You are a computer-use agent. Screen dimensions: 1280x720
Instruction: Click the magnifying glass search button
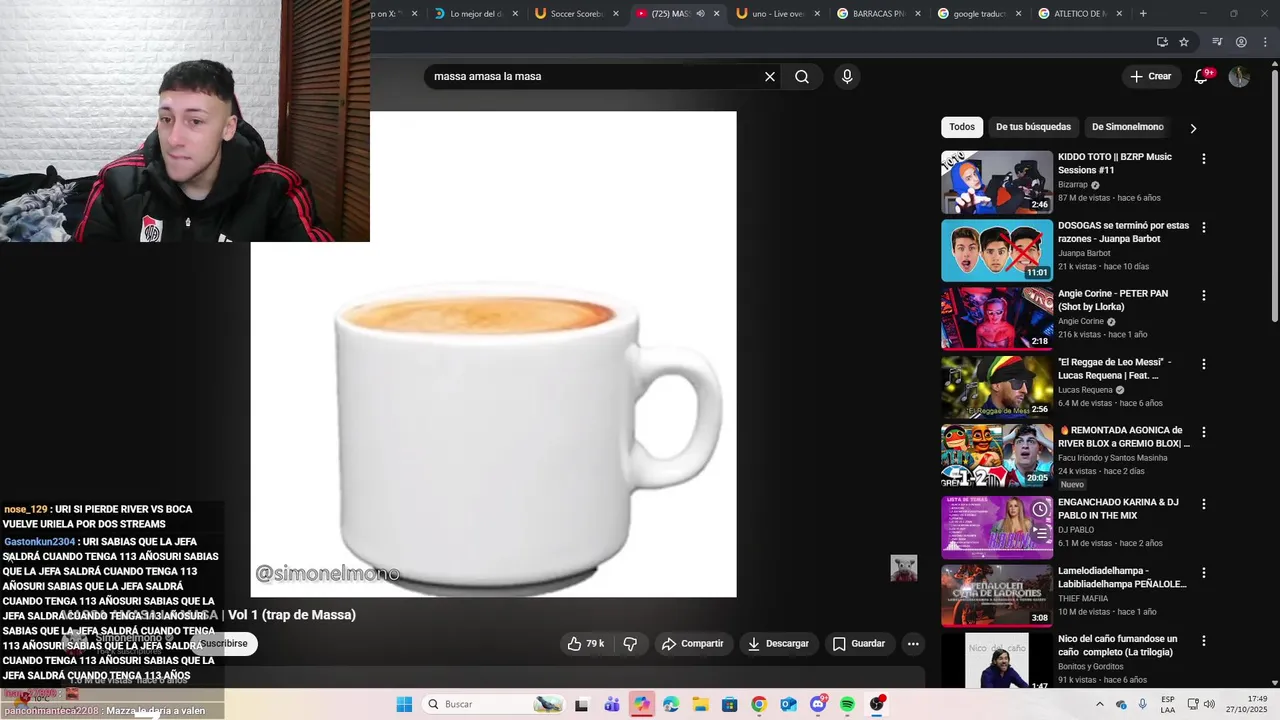[802, 77]
